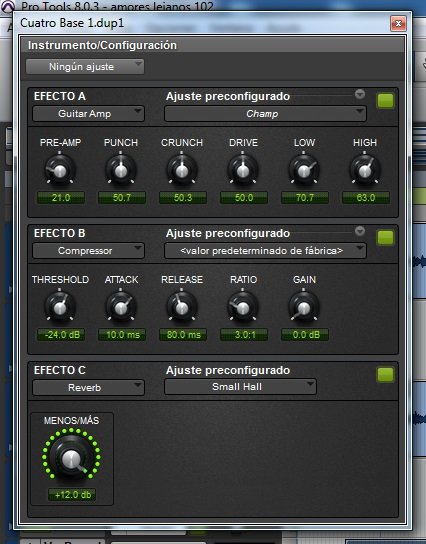Open the Compressor effect type dropdown

coord(88,251)
